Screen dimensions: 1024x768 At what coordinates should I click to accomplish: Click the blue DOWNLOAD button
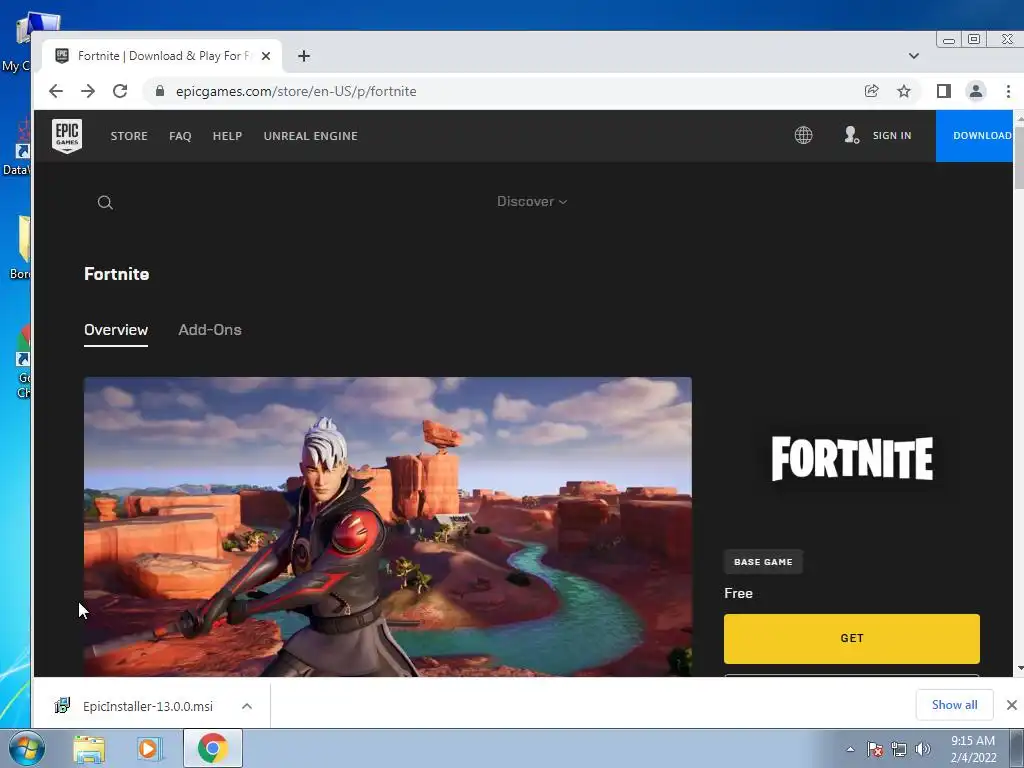(x=974, y=136)
